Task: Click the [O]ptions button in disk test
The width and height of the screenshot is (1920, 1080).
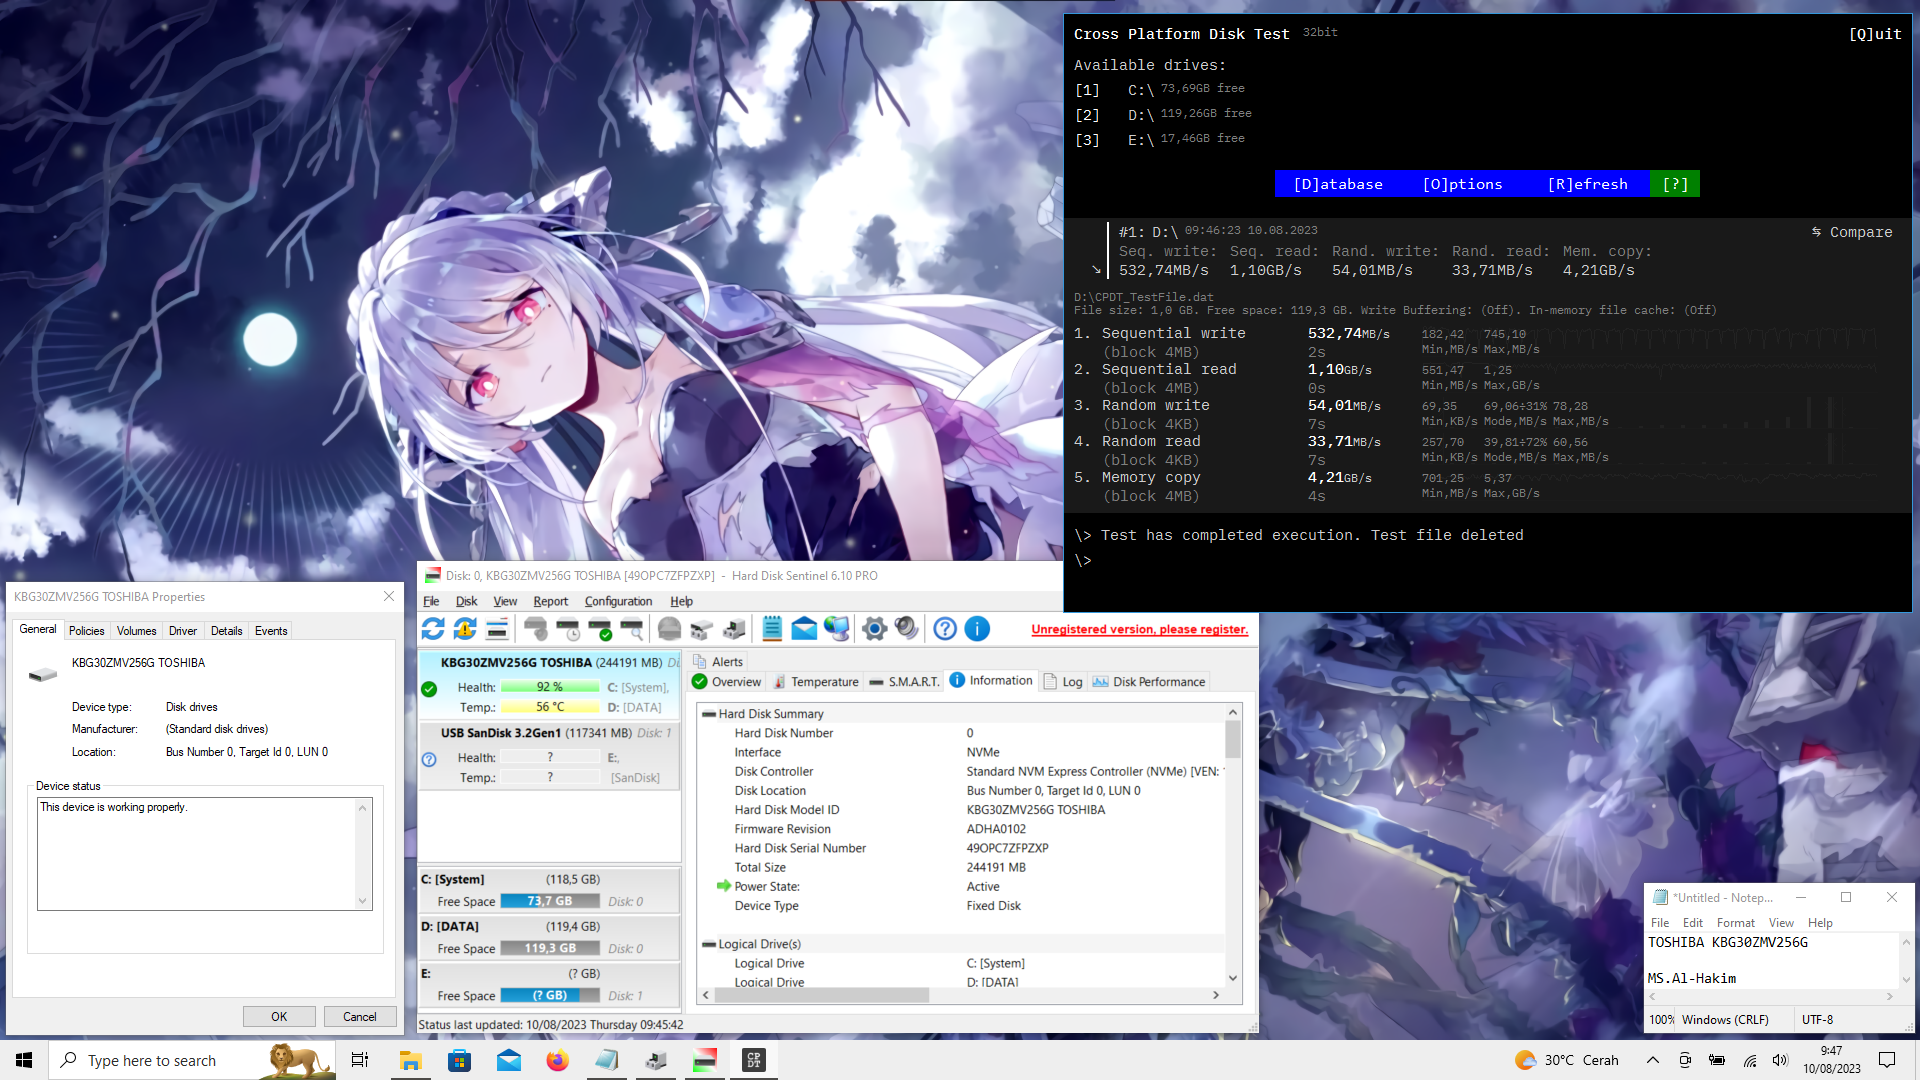Action: pos(1462,184)
